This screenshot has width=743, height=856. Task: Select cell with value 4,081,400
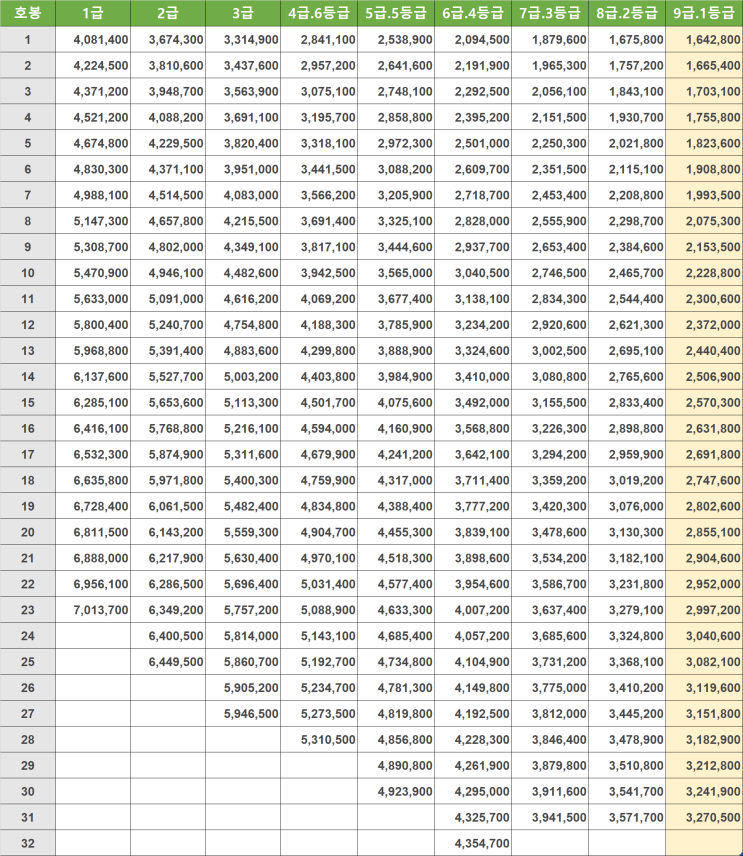coord(93,40)
